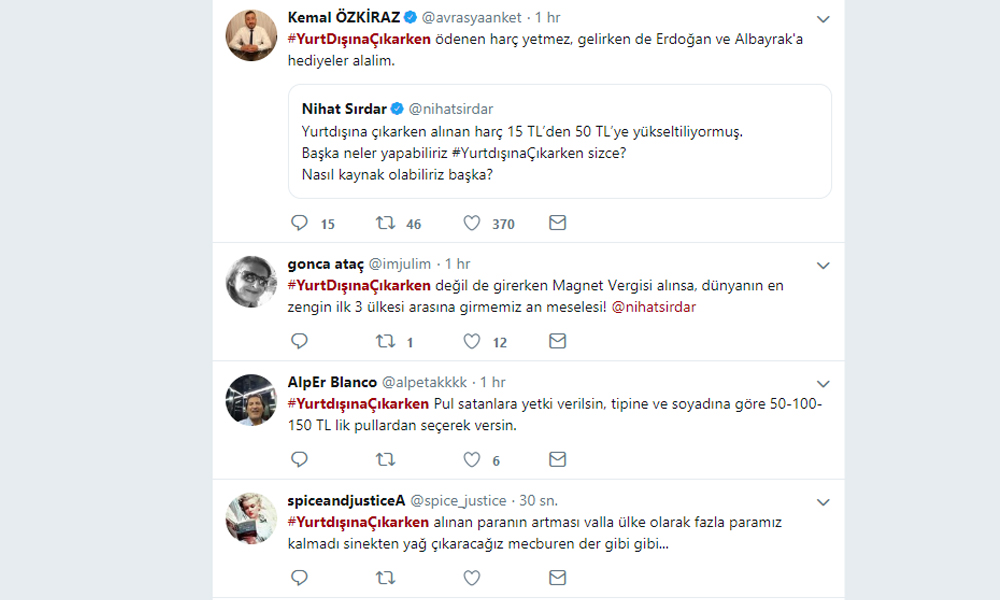Image resolution: width=1000 pixels, height=600 pixels.
Task: Reply to Kemal ÖZKİRAZ's tweet
Action: pos(299,223)
